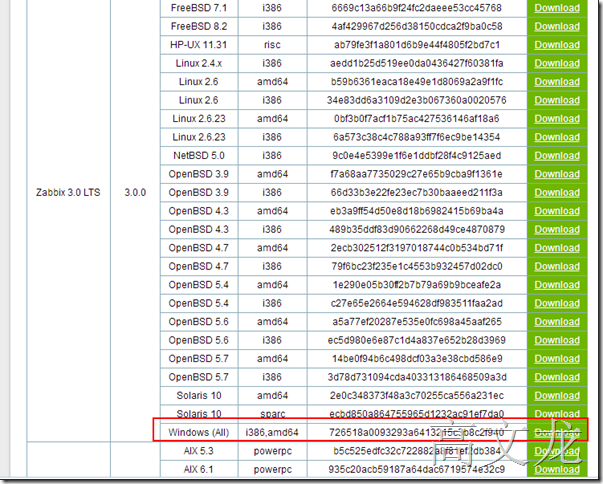Select hash 489b35ddf83d90662268d49ce4870879
Viewport: 603px width, 484px height.
417,230
